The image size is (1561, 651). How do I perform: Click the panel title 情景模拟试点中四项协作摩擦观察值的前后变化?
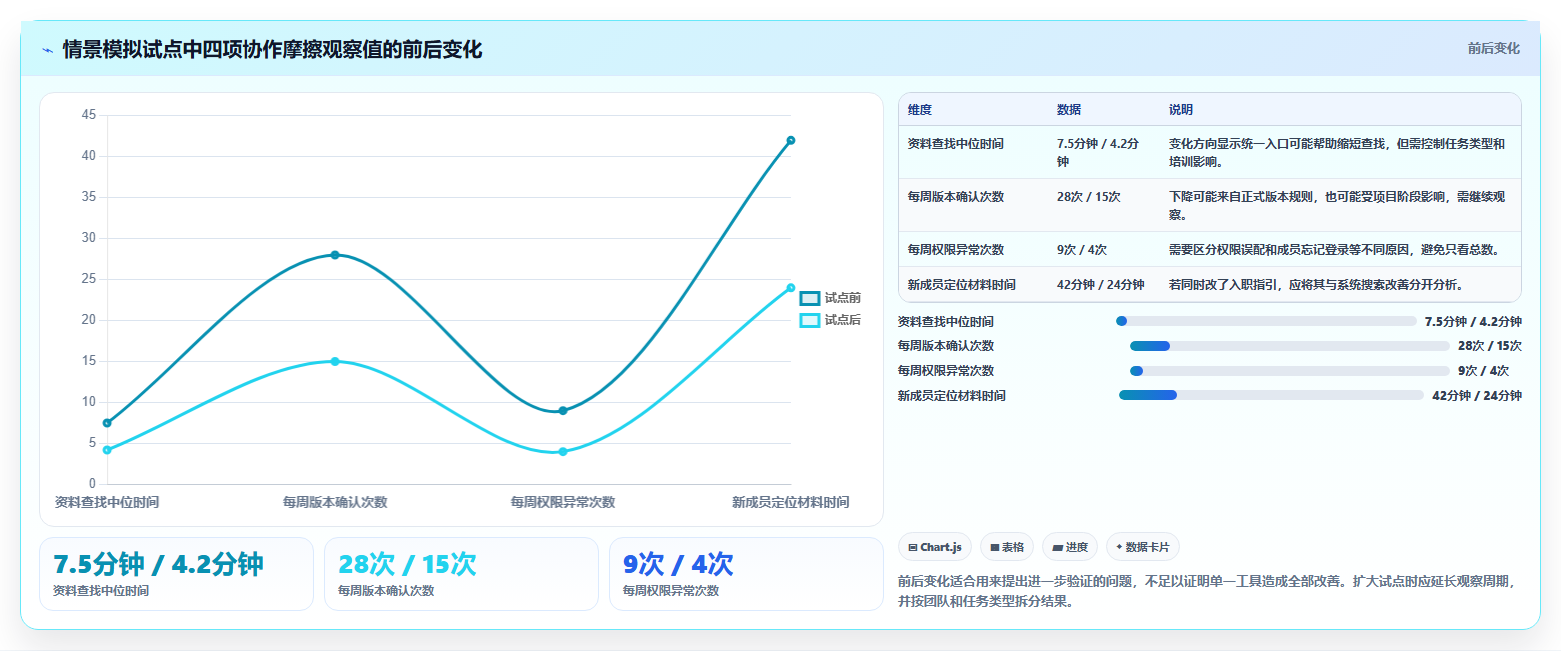coord(272,50)
